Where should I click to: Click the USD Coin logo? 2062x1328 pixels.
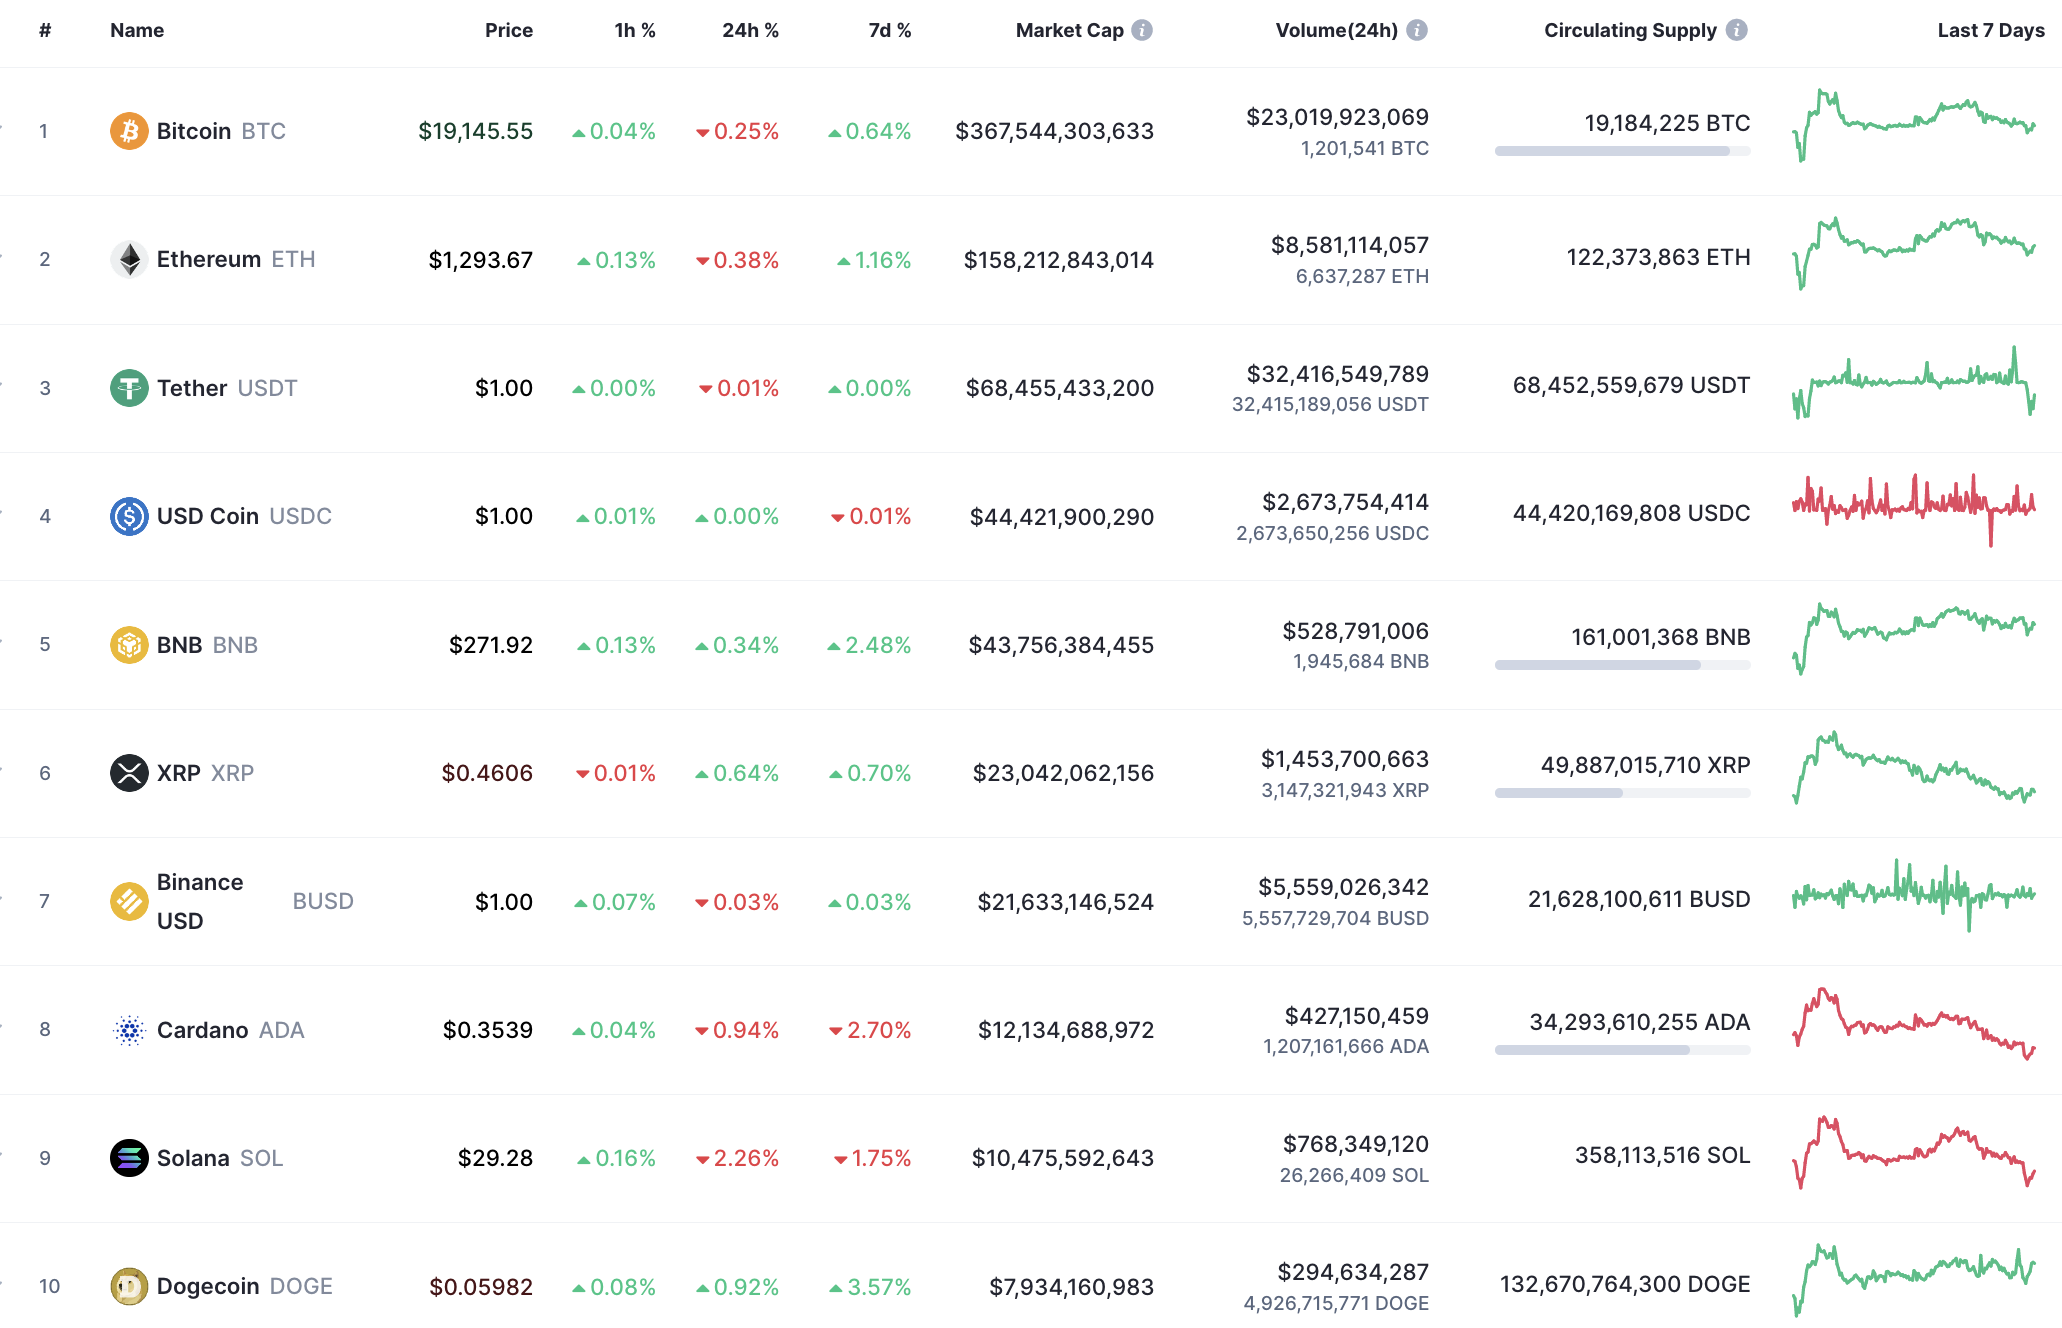click(x=128, y=516)
